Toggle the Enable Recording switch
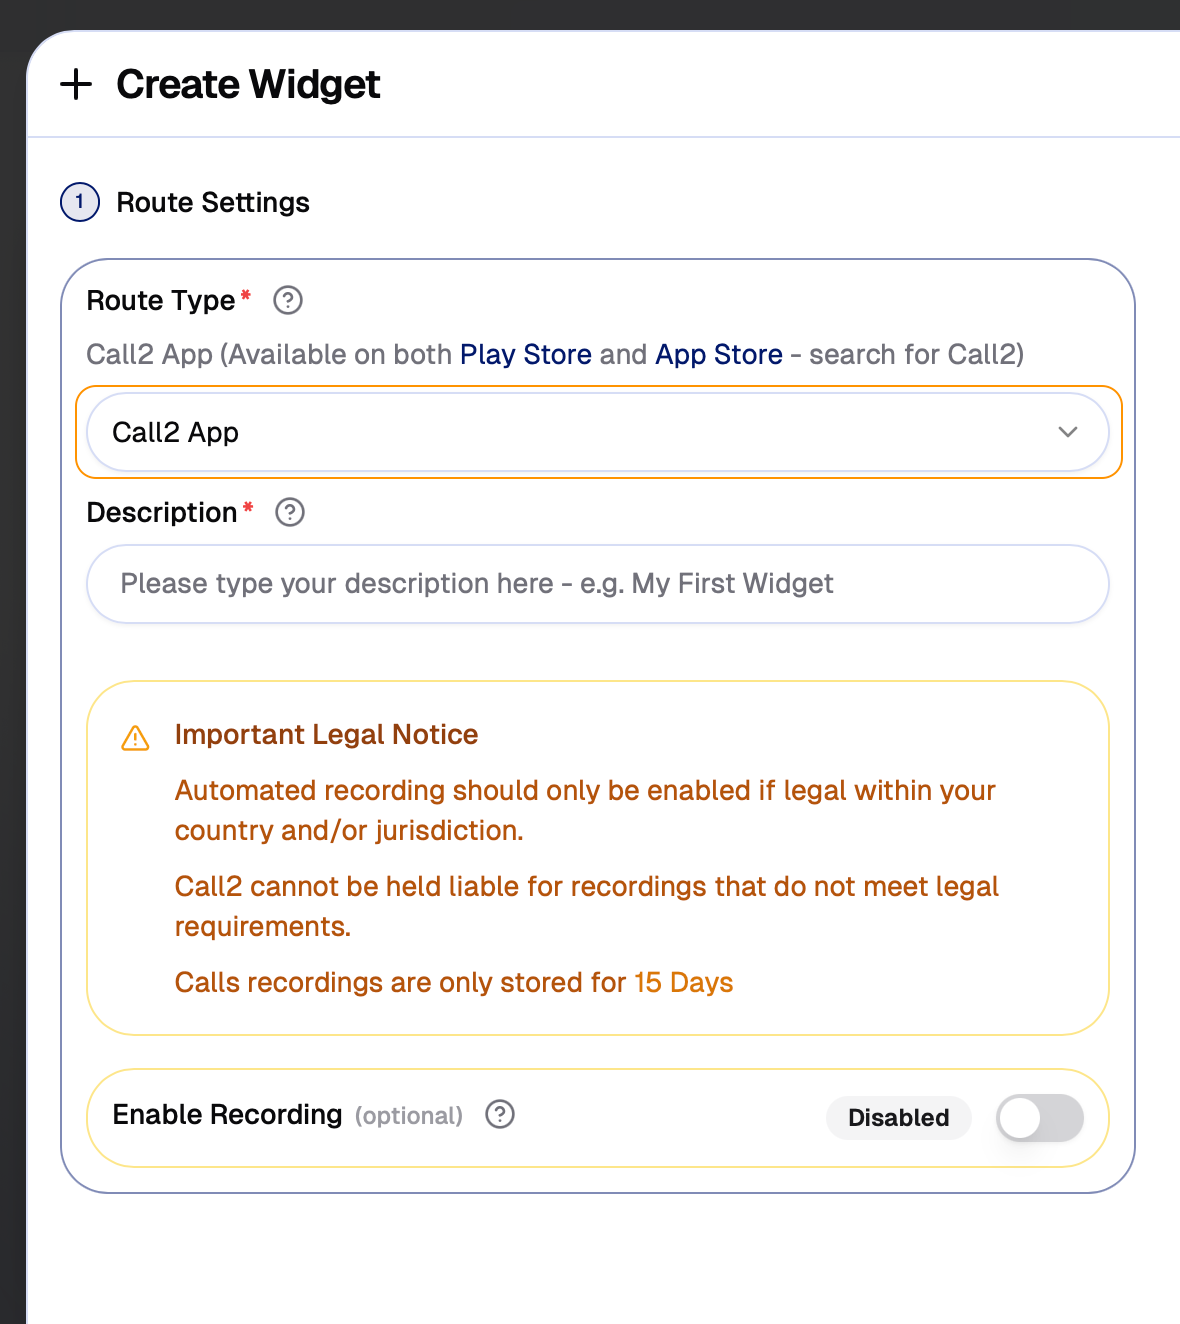 (1040, 1117)
